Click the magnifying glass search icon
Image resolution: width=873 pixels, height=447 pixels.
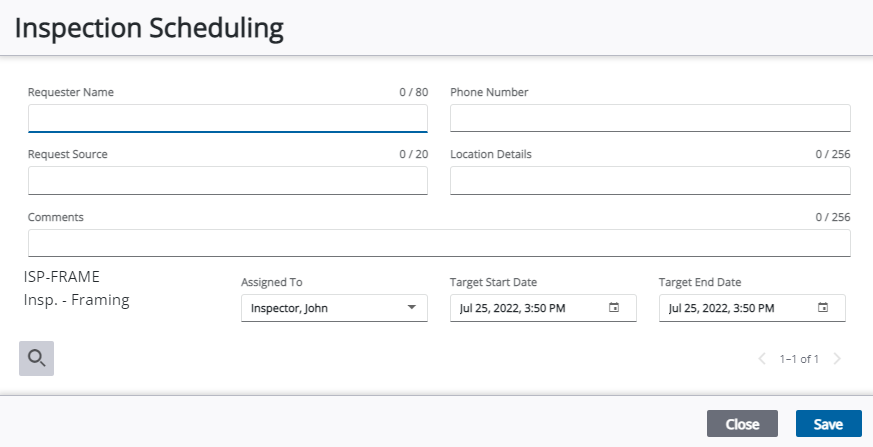coord(36,358)
